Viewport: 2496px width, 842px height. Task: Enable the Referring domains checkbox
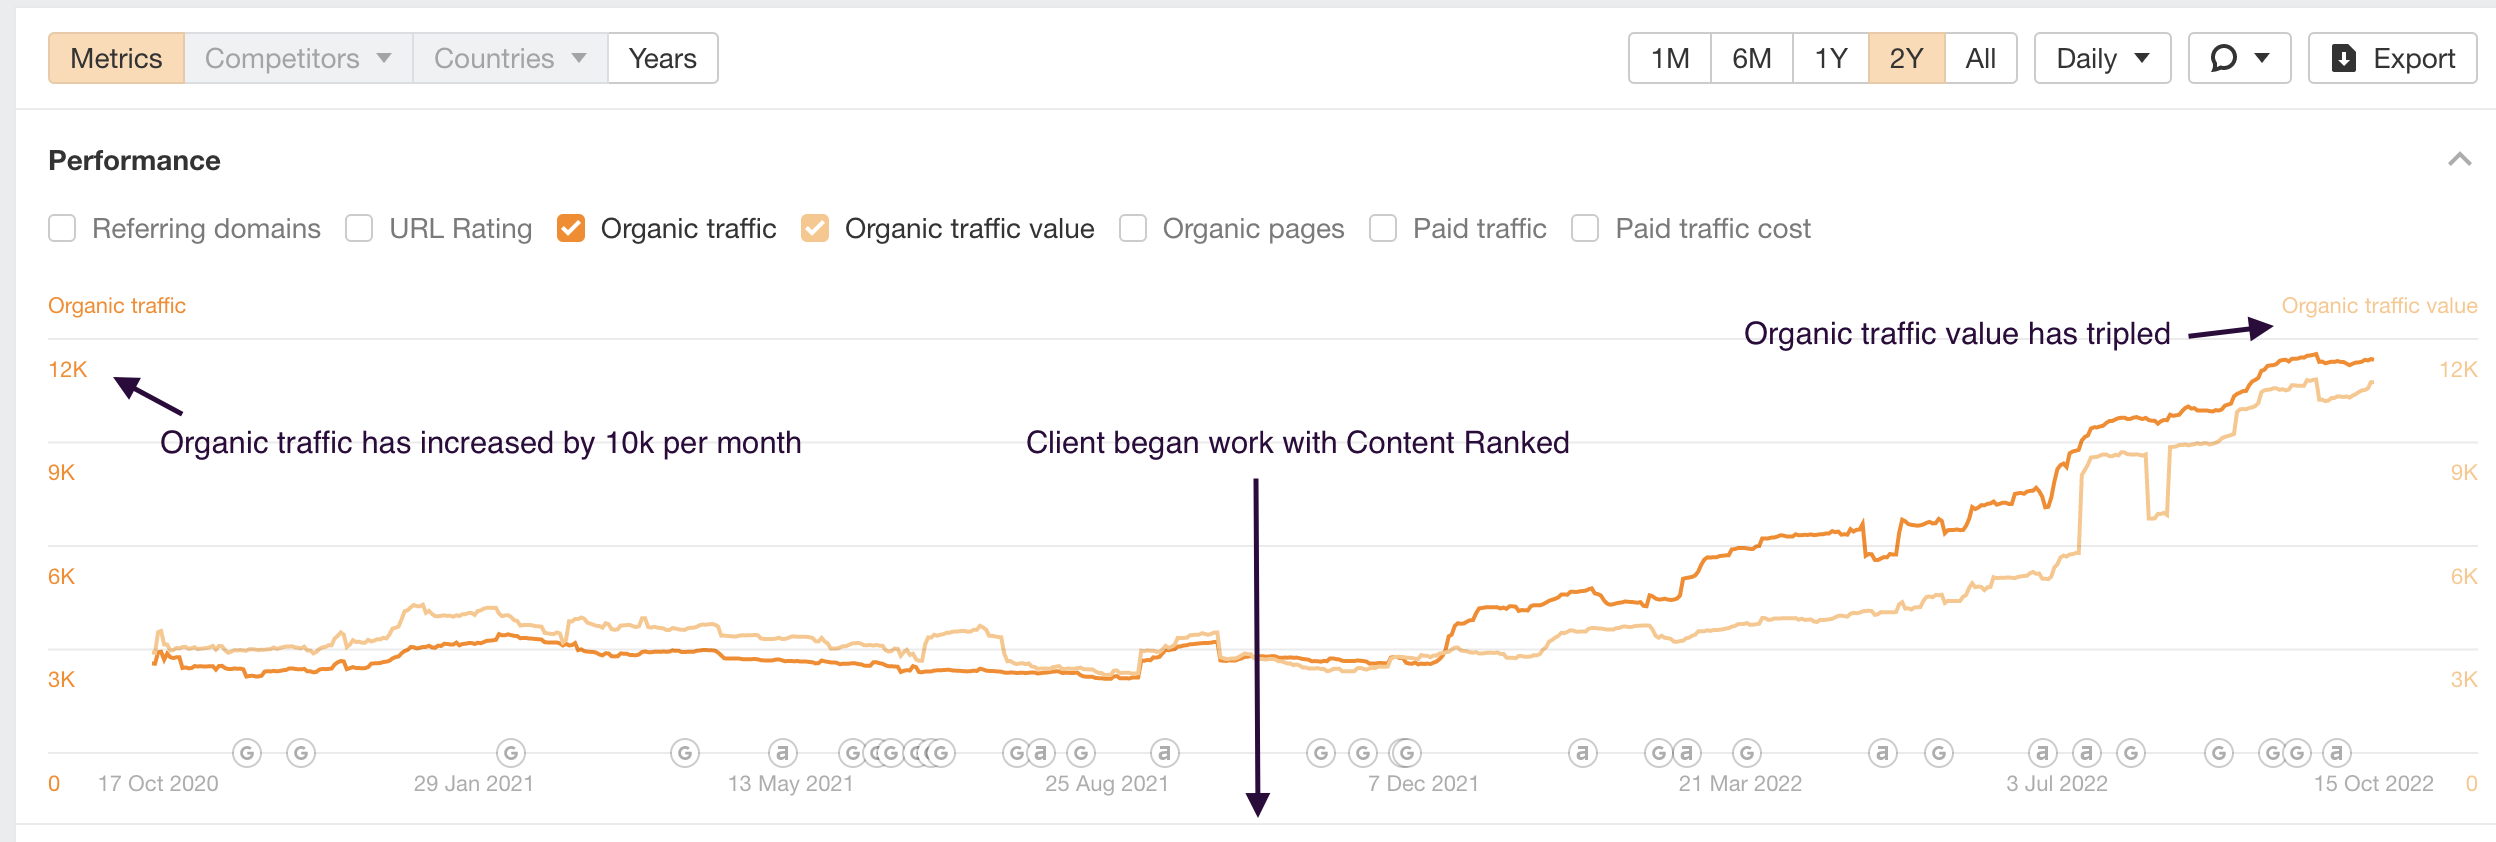62,228
